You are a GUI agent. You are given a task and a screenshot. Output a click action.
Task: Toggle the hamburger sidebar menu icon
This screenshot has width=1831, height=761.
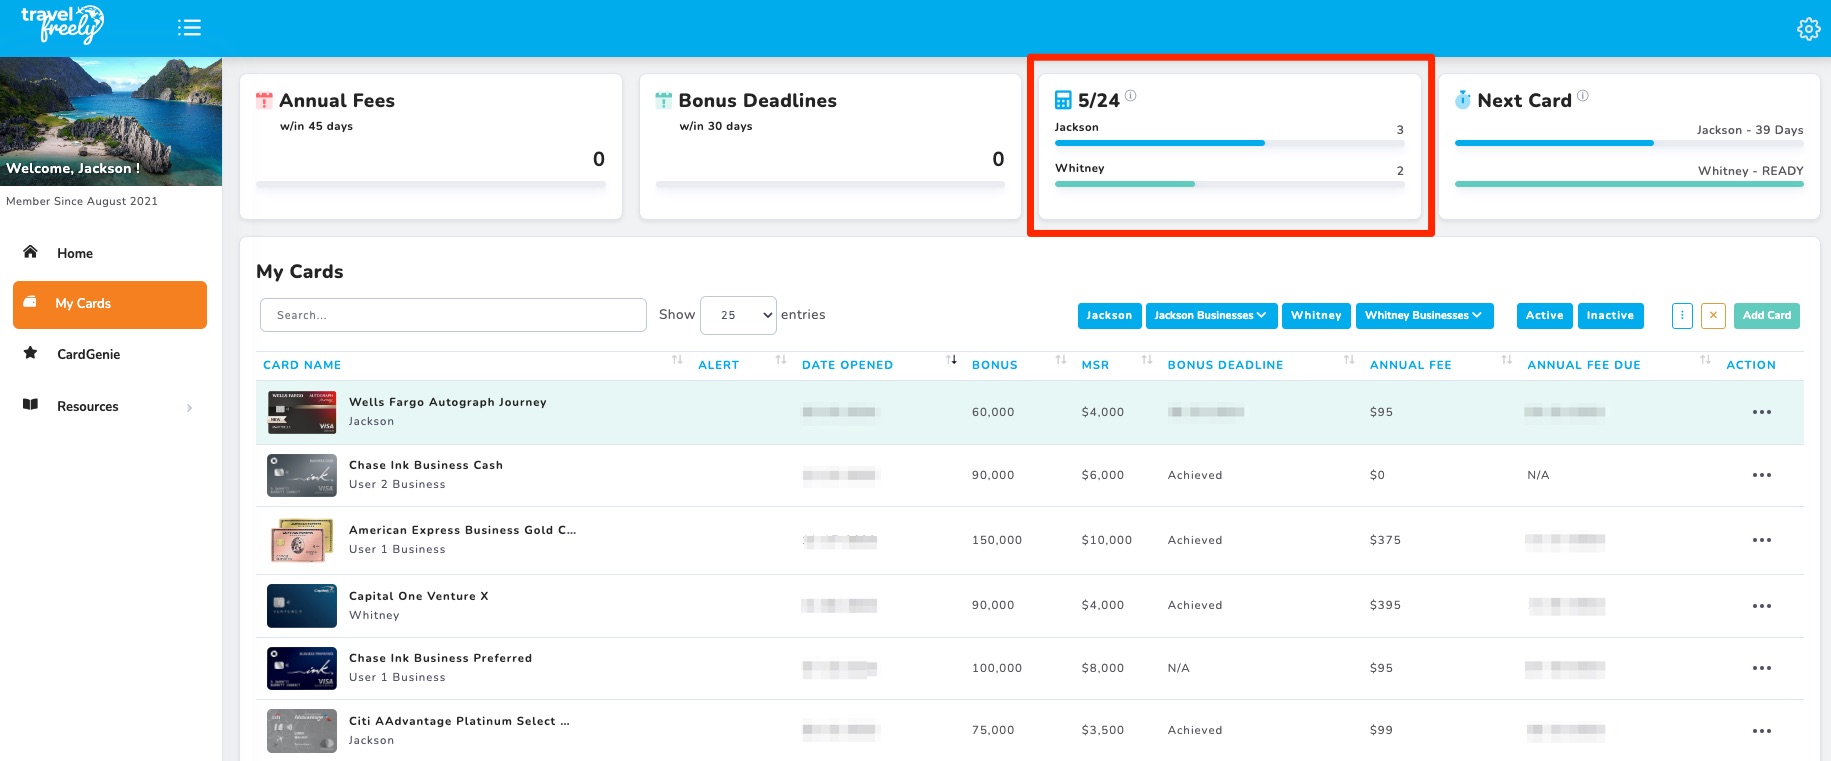[189, 28]
